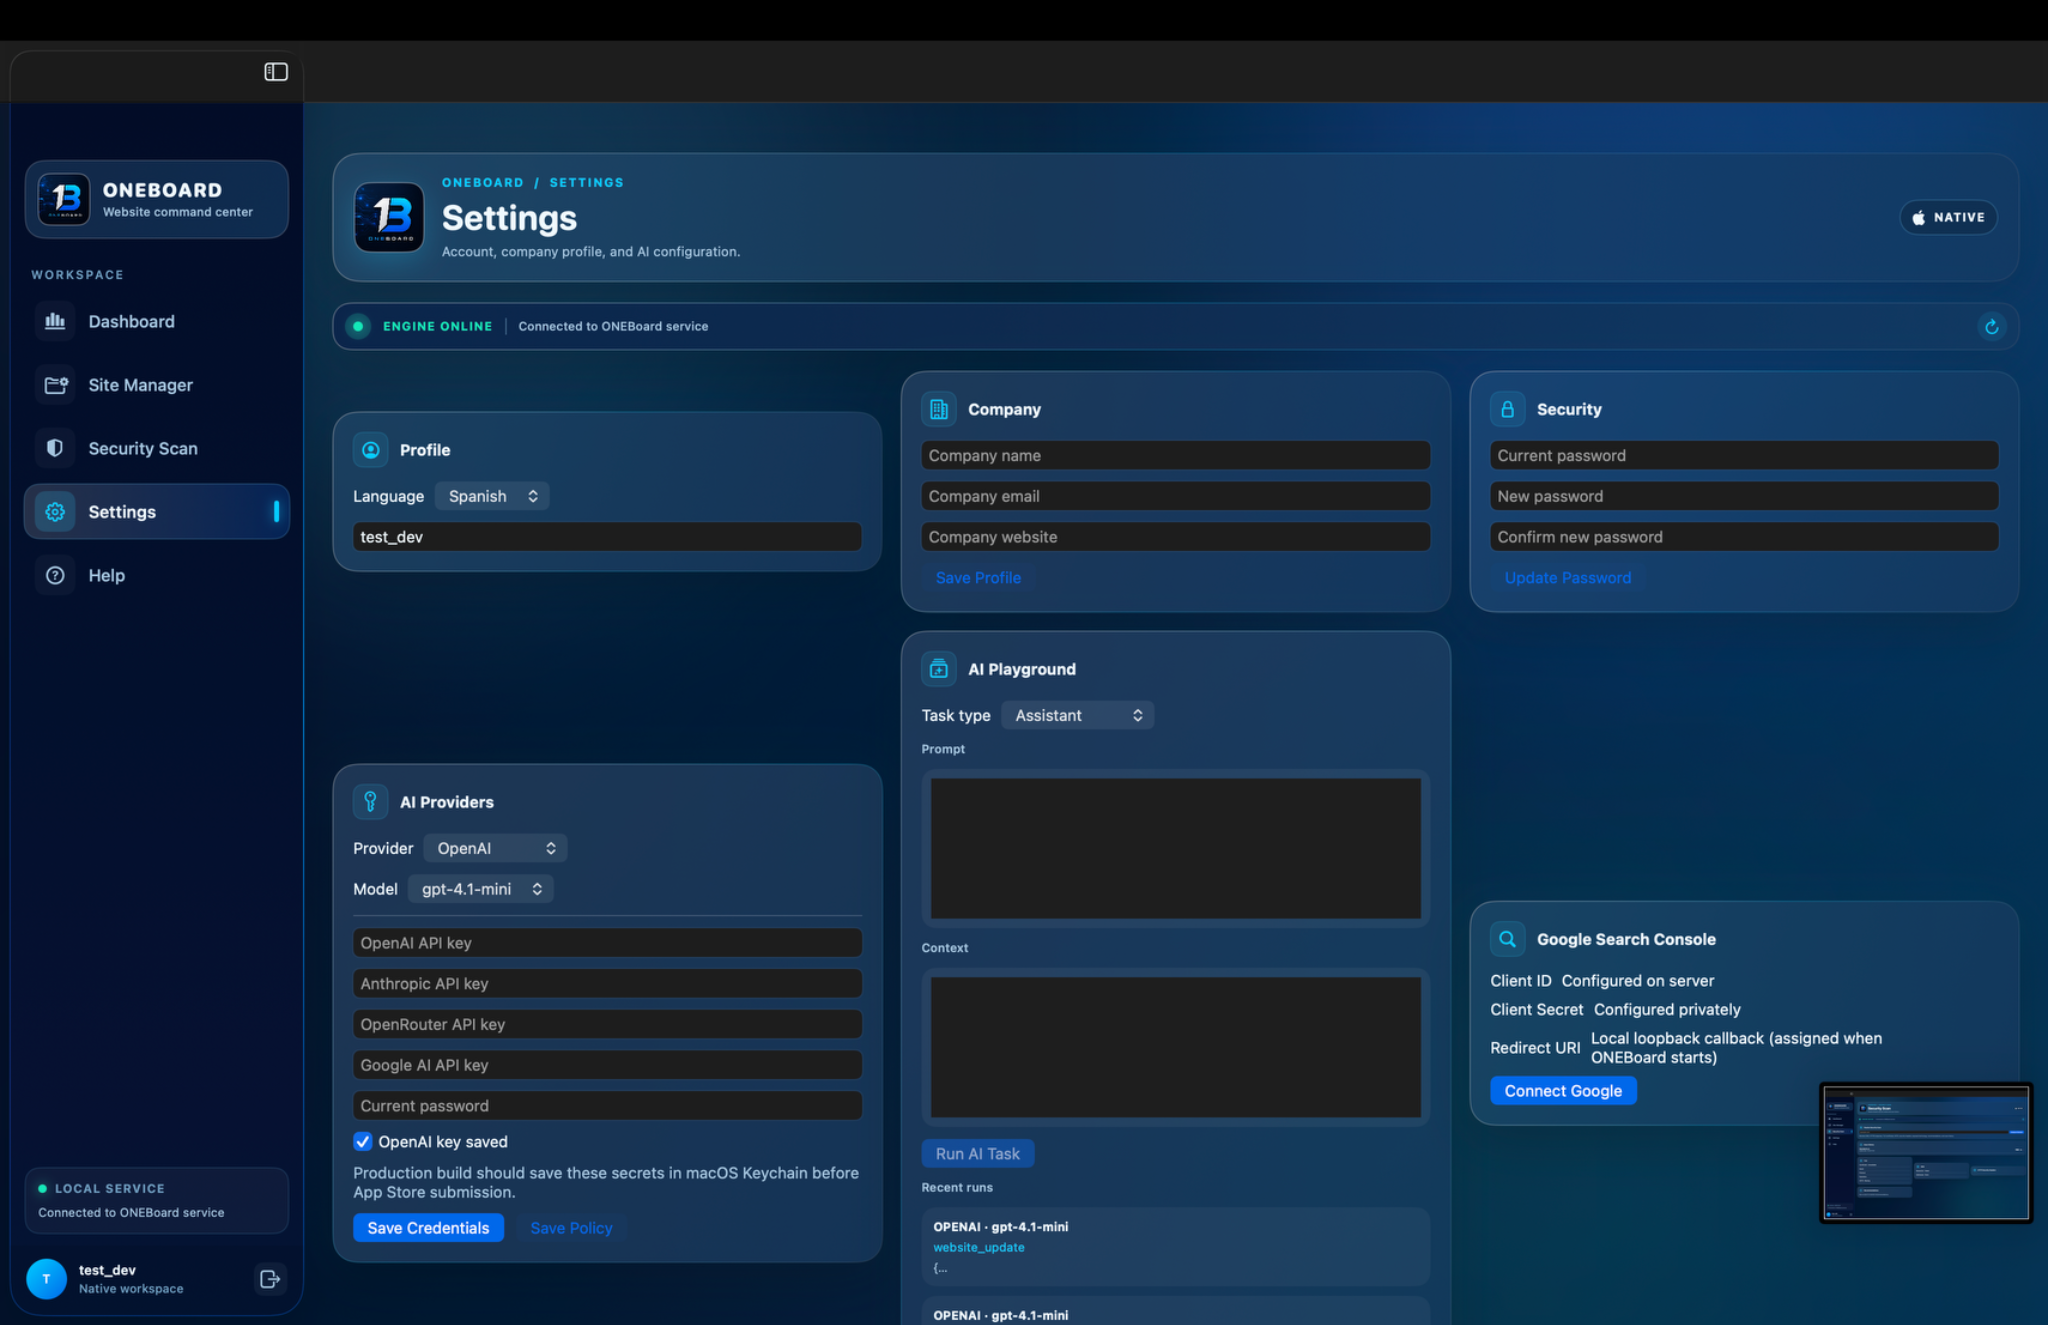
Task: Click the Google Search Console magnifier icon
Action: click(1507, 939)
